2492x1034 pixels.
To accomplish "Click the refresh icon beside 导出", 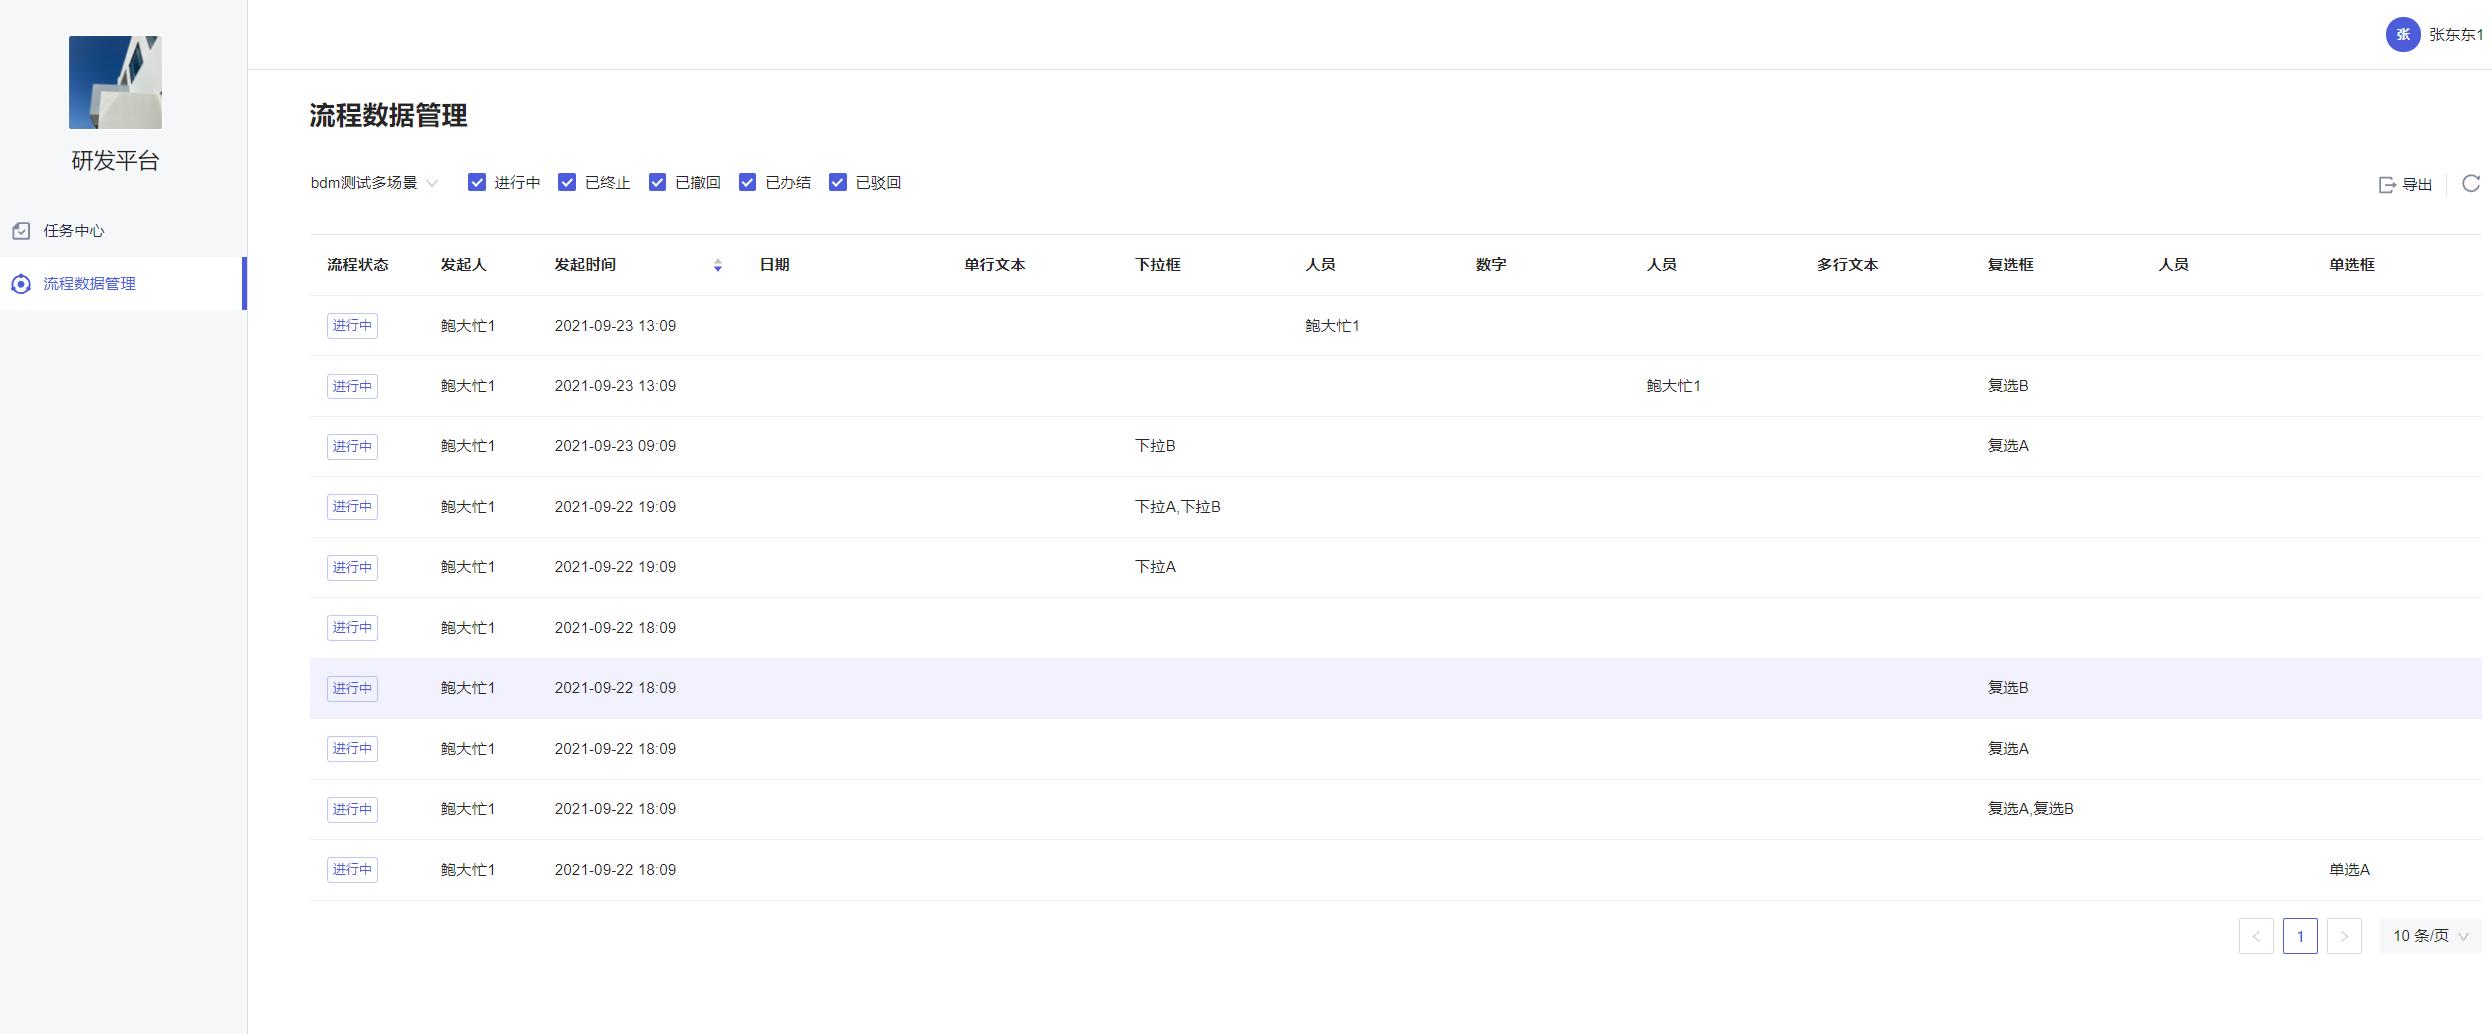I will click(2471, 183).
